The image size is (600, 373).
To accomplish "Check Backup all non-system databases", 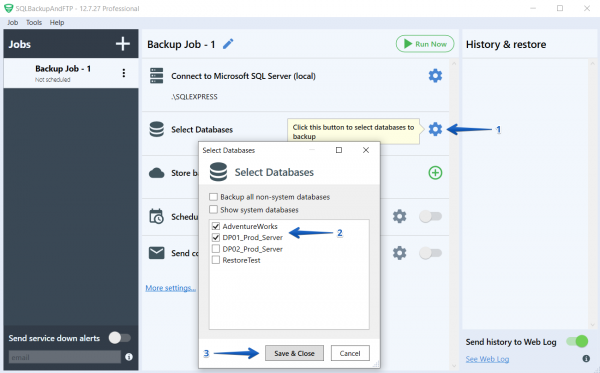I will tap(214, 197).
